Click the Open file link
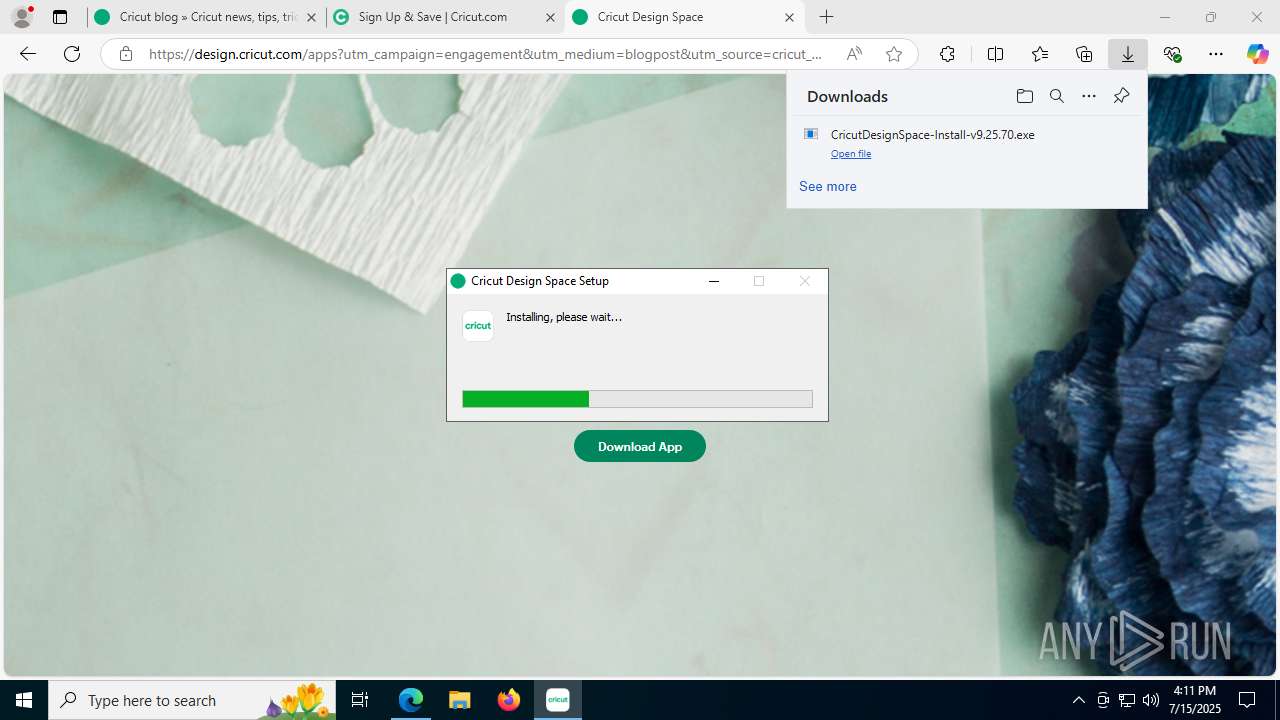1280x720 pixels. (851, 154)
